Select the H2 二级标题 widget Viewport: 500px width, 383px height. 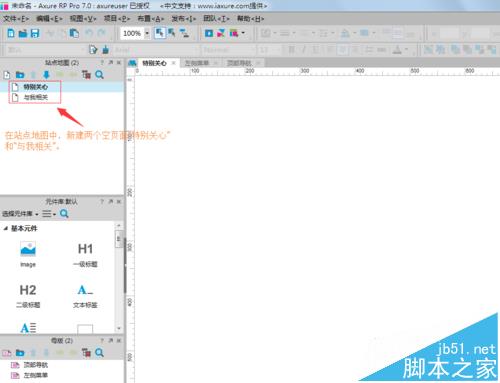coord(28,296)
